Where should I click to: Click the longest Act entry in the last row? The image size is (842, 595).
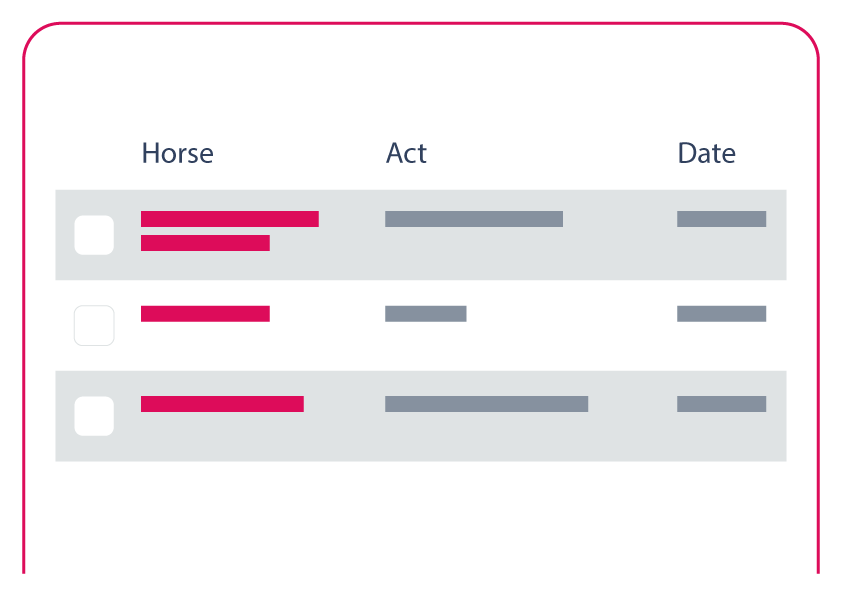(x=486, y=404)
